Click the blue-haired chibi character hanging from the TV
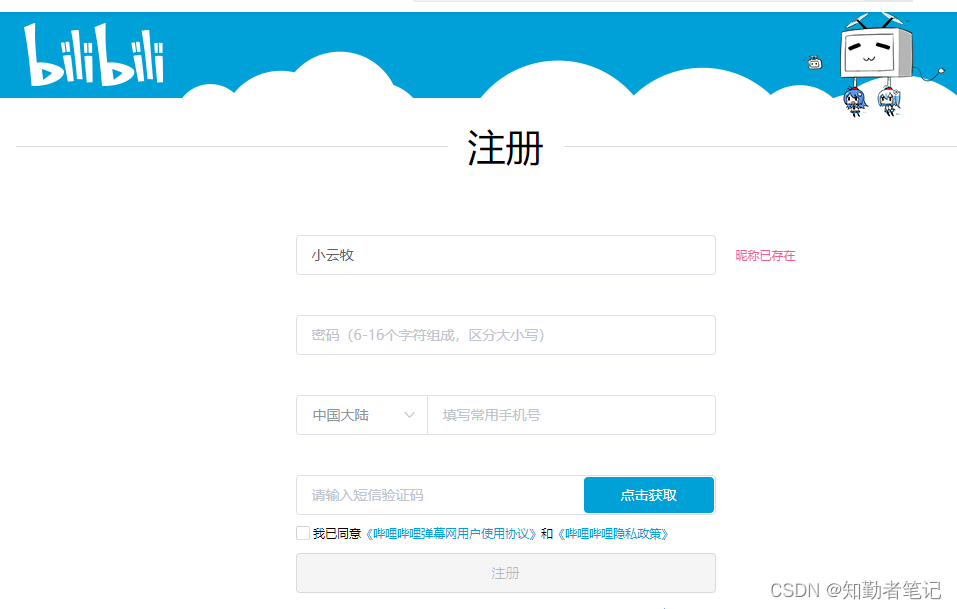957x609 pixels. pyautogui.click(x=855, y=98)
